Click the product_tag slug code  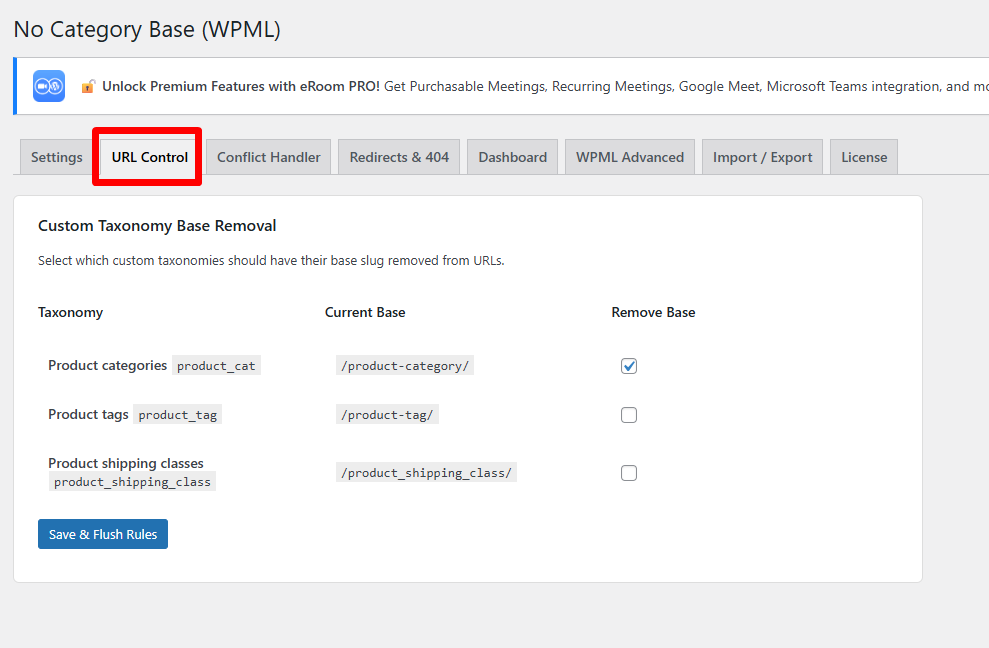point(178,415)
